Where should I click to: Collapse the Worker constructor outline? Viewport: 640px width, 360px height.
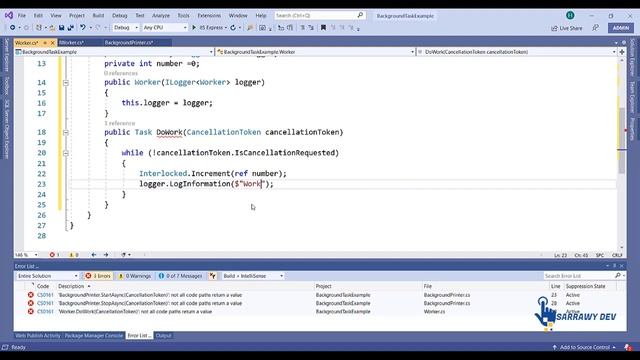(66, 82)
